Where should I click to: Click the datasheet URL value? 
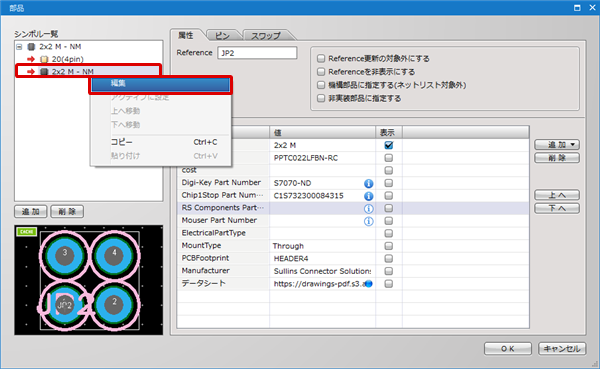320,284
